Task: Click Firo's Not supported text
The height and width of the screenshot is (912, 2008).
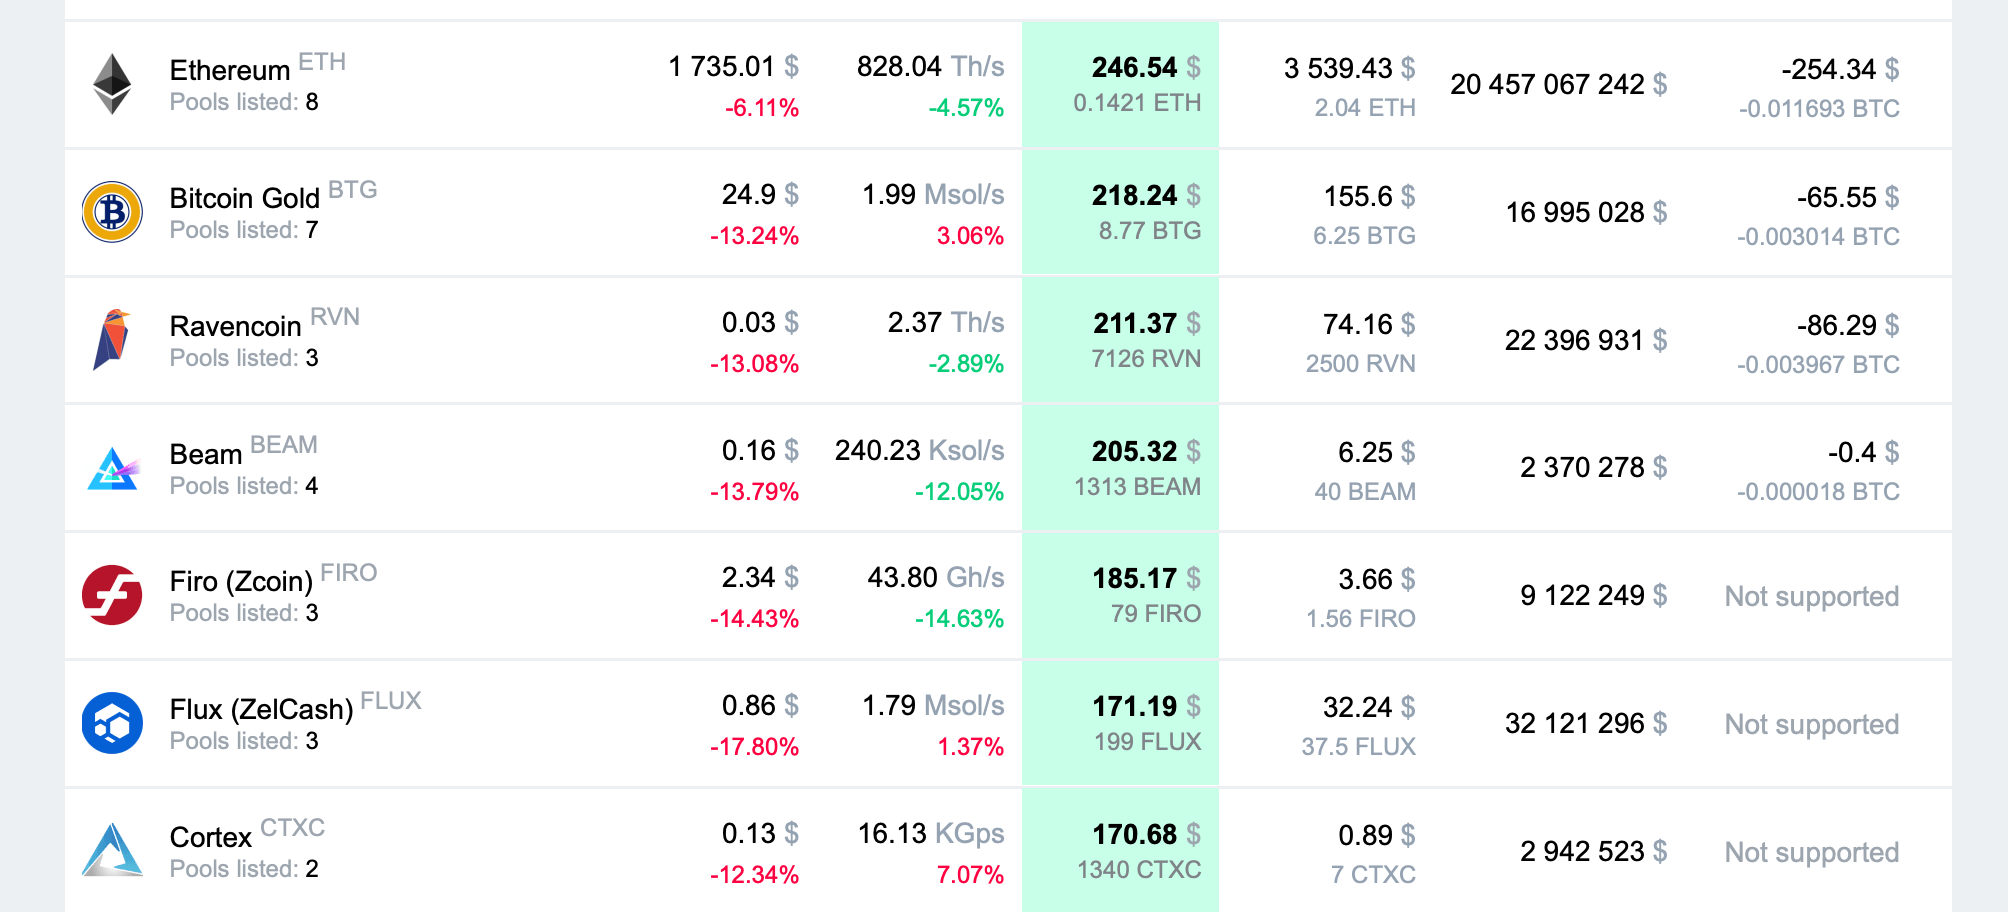Action: click(x=1811, y=596)
